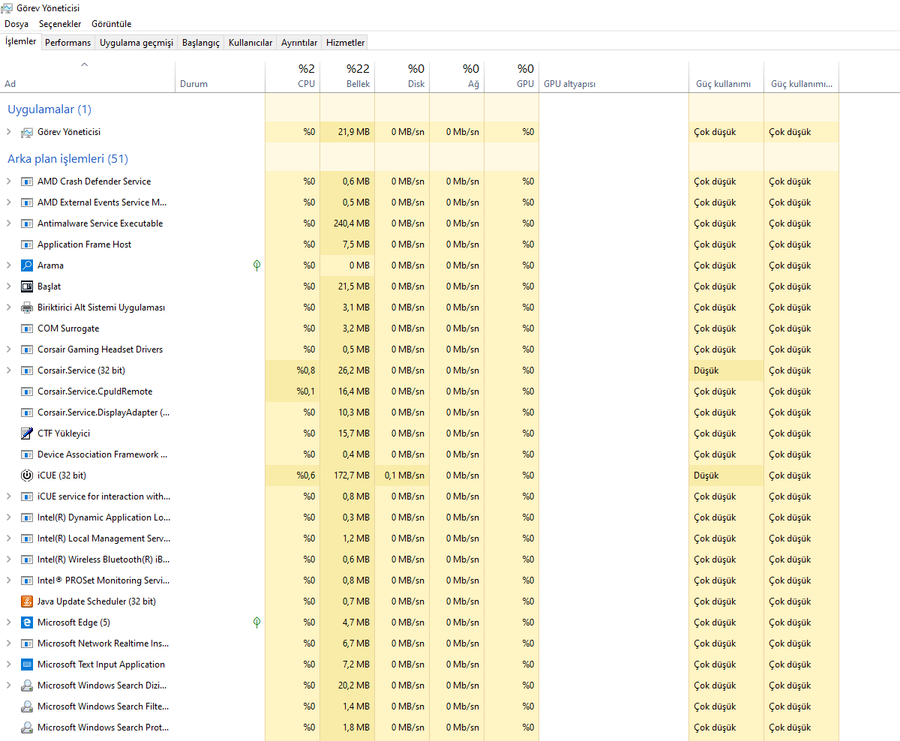Sort by the CPU column header
Viewport: 900px width, 741px height.
292,76
